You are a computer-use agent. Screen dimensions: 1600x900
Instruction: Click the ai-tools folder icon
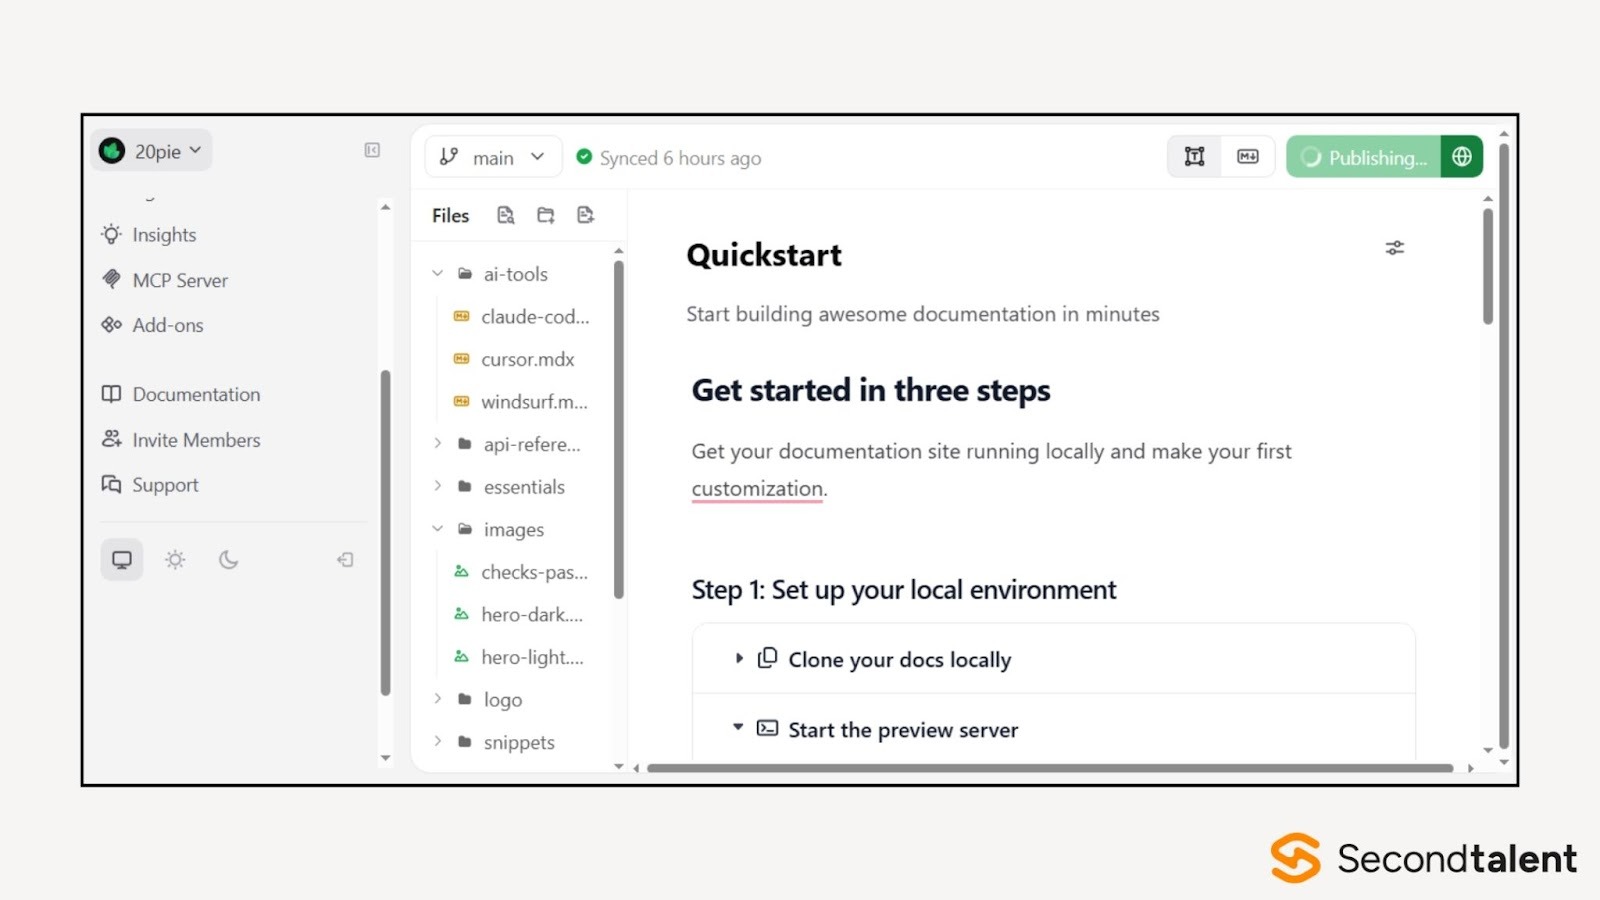pos(465,273)
